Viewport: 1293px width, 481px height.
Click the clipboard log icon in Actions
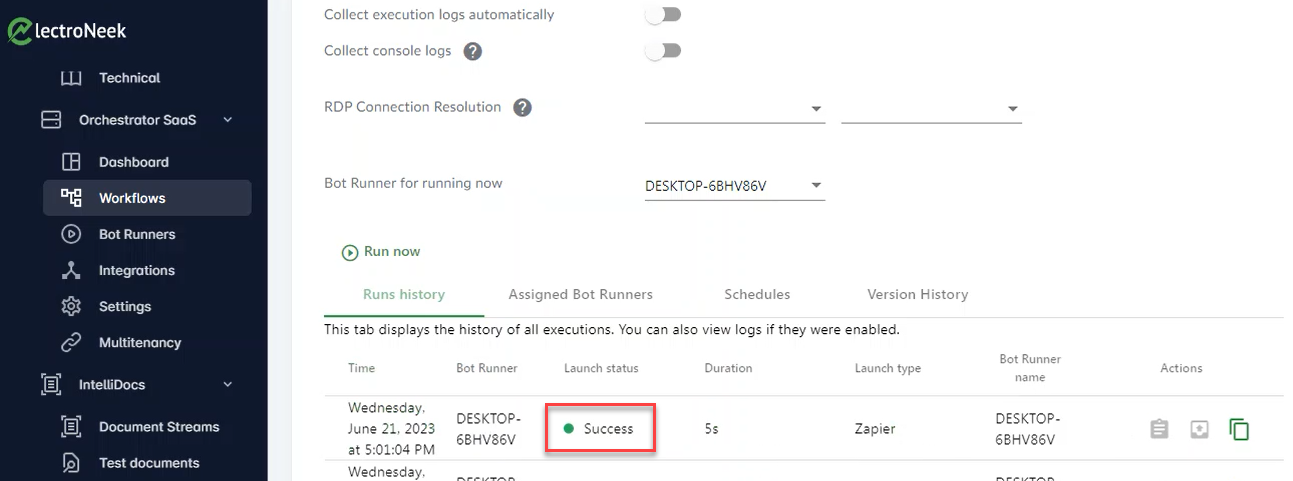[x=1159, y=429]
